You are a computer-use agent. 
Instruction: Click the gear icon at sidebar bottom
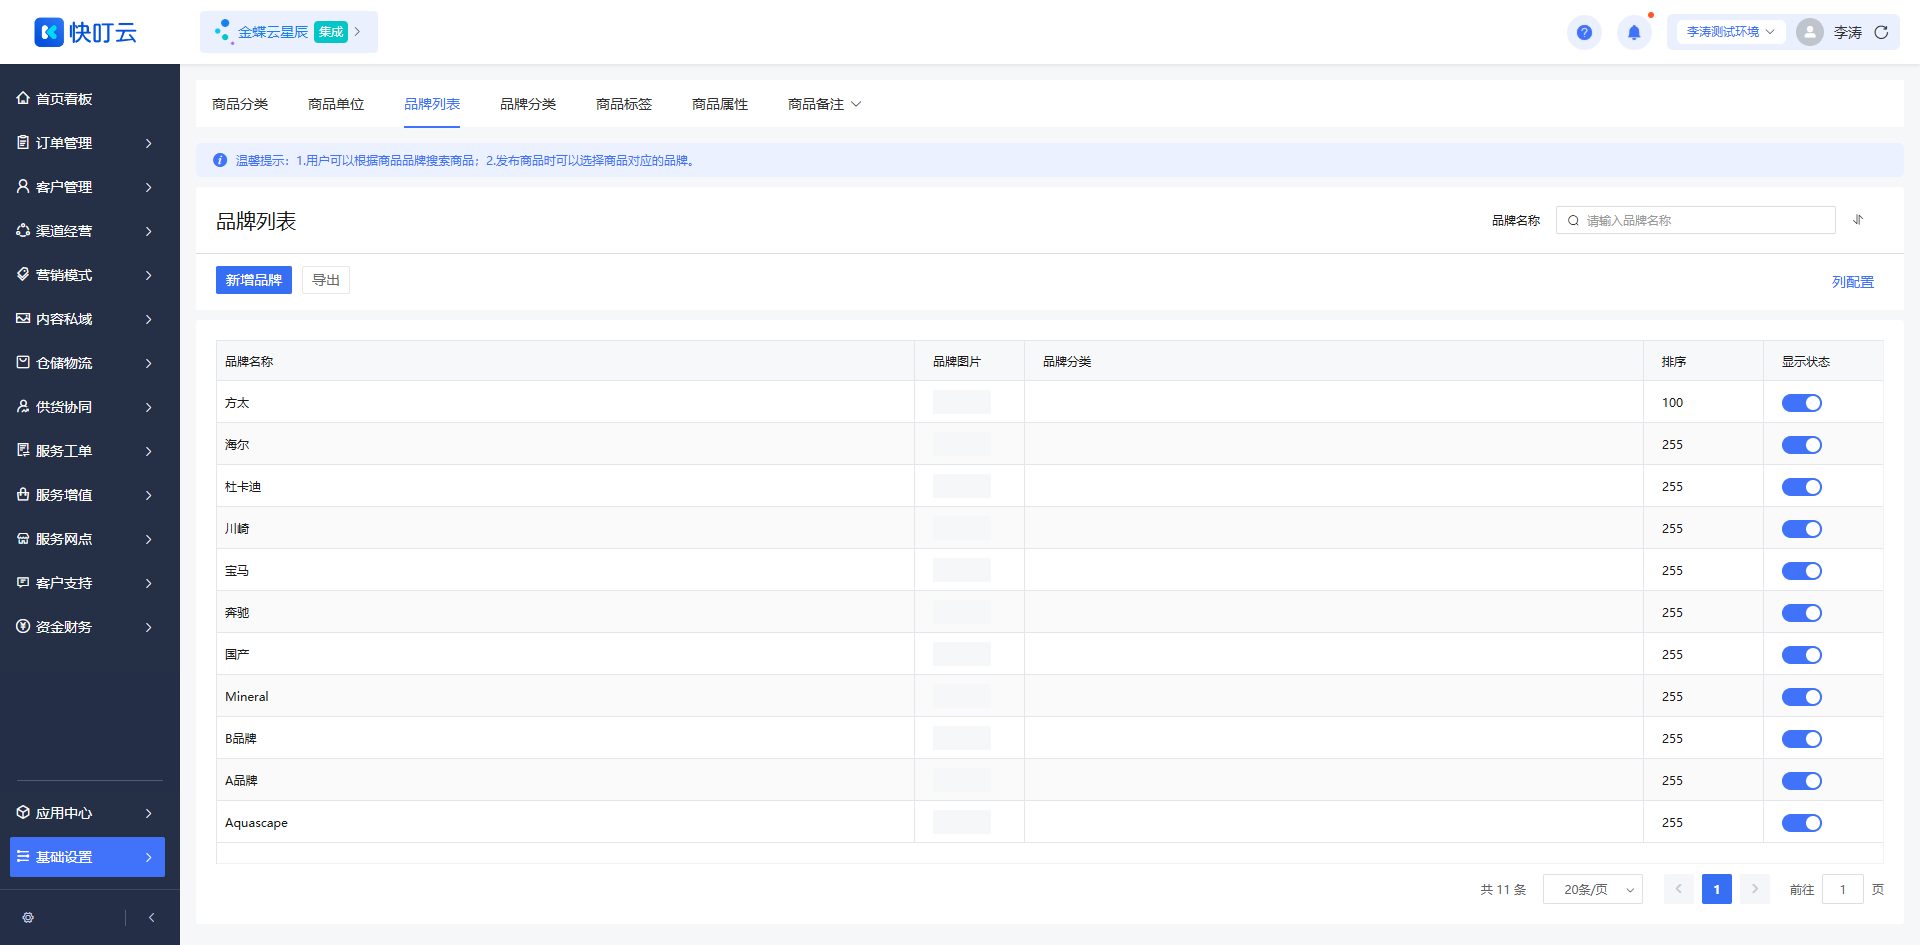click(x=28, y=917)
